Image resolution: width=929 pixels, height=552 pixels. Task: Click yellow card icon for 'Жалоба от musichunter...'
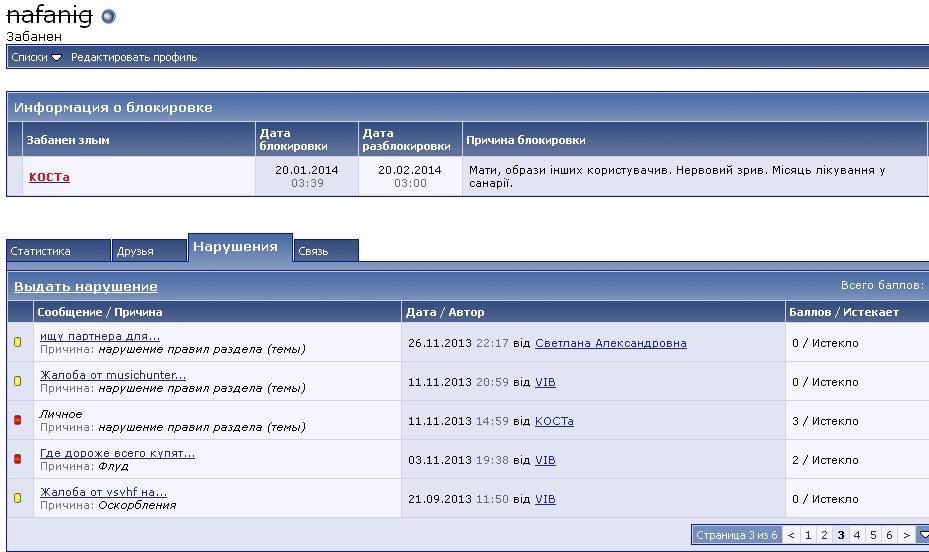[17, 381]
